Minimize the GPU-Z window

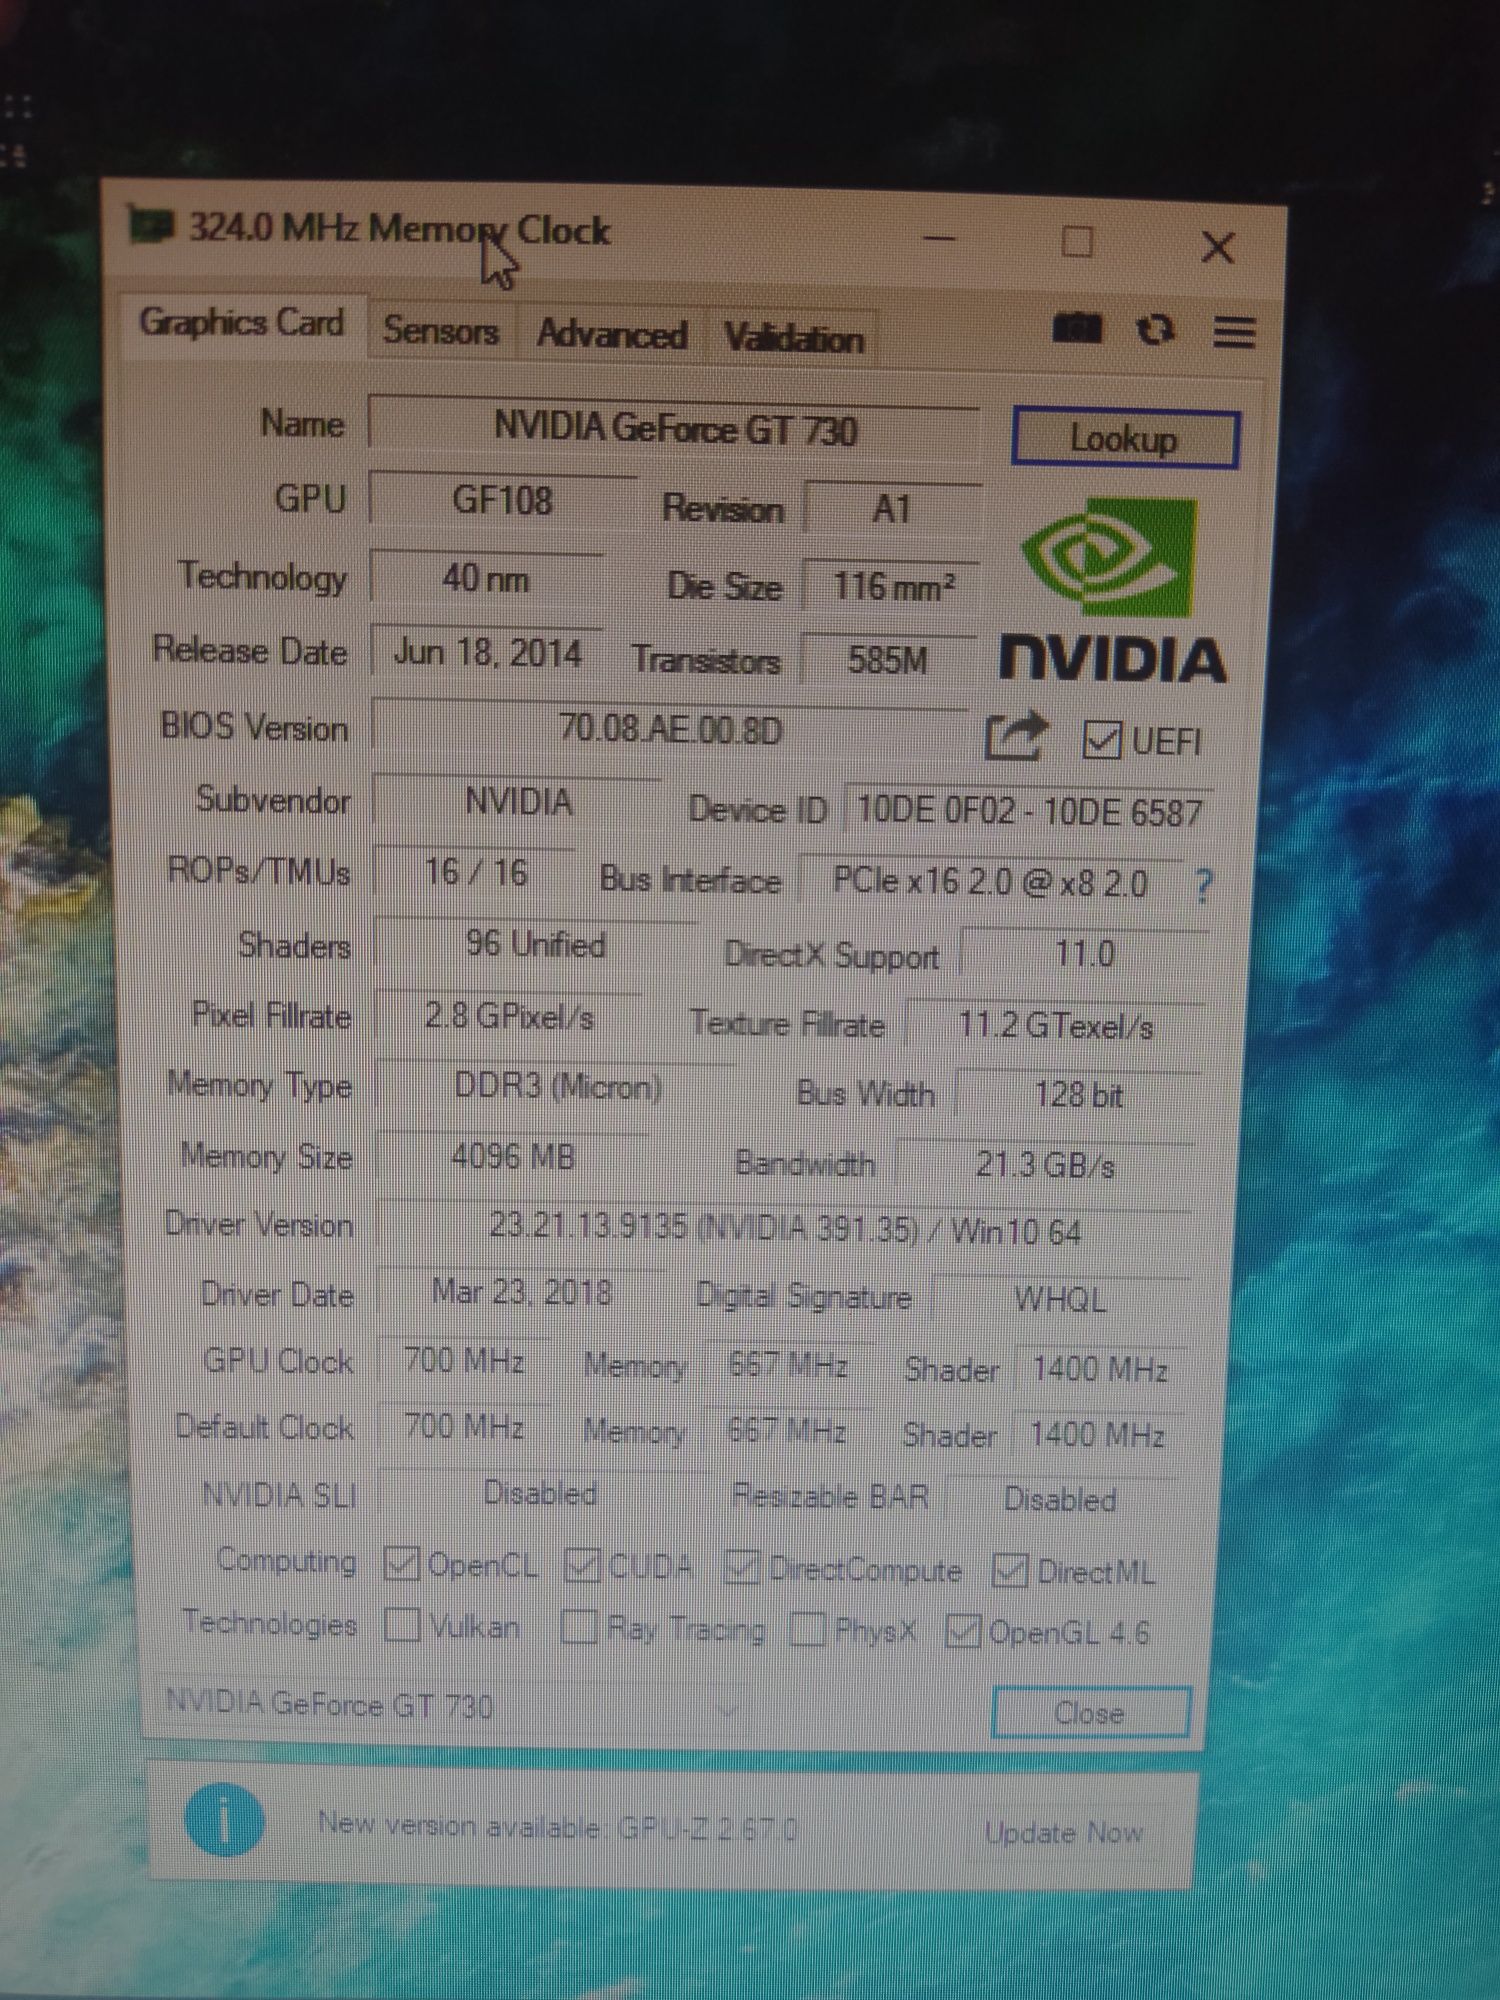click(939, 239)
